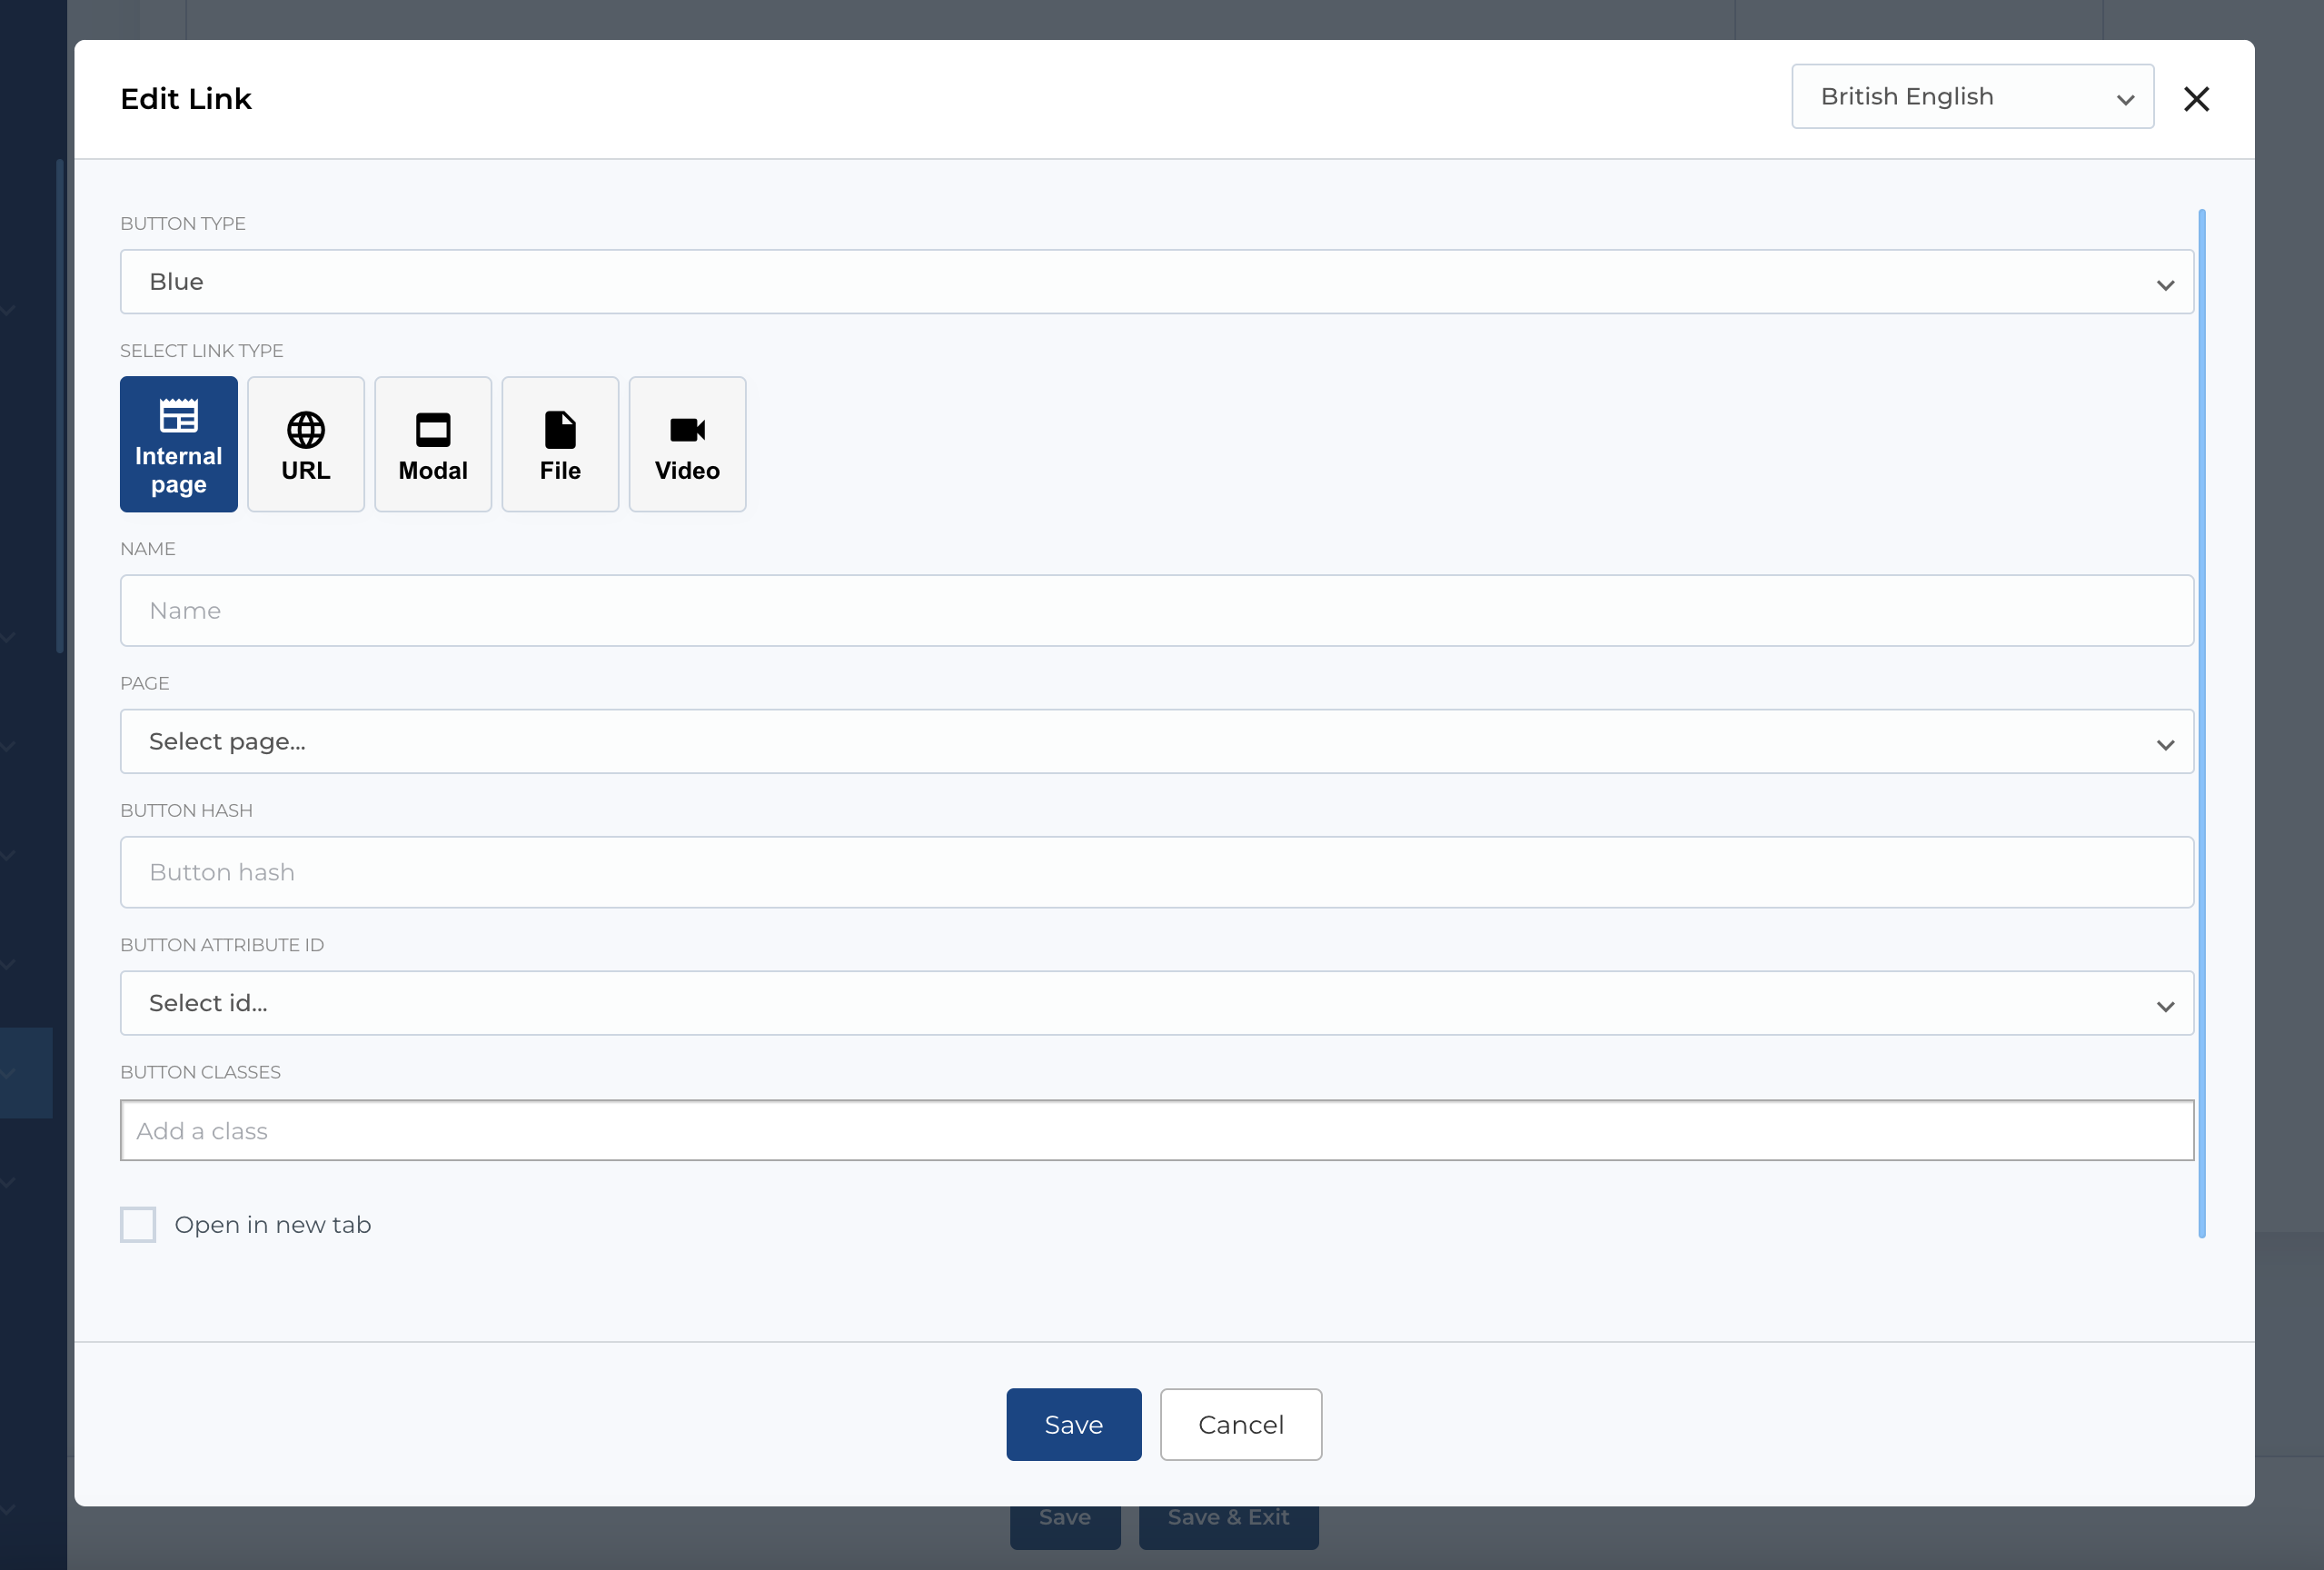Focus the Button hash field
Screen dimensions: 2324x1570
[1156, 872]
